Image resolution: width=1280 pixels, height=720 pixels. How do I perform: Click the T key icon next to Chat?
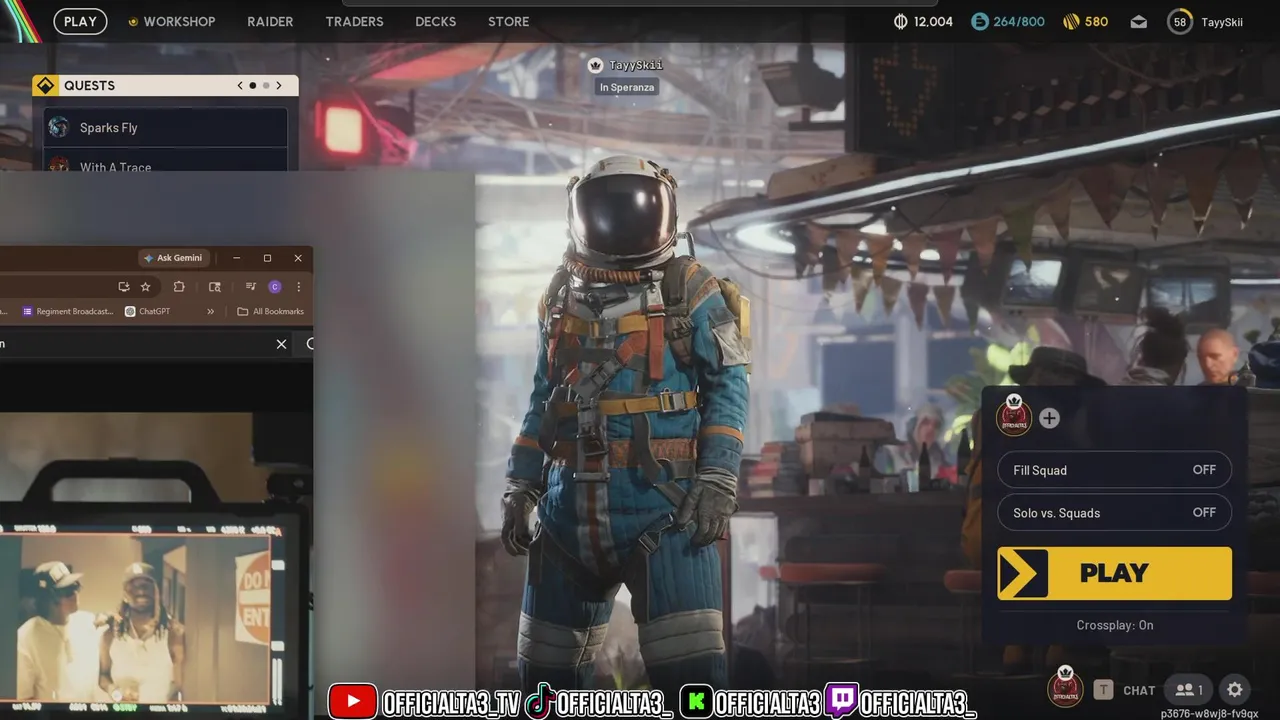coord(1103,689)
